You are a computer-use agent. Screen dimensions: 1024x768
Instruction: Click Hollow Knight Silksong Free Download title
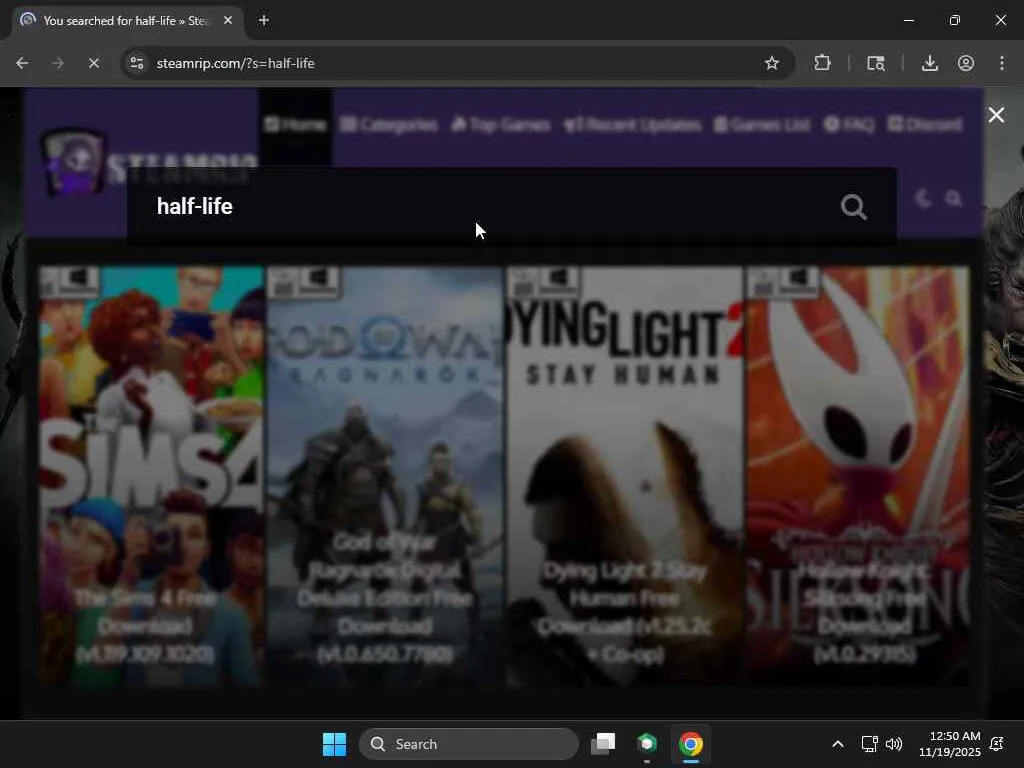[865, 613]
